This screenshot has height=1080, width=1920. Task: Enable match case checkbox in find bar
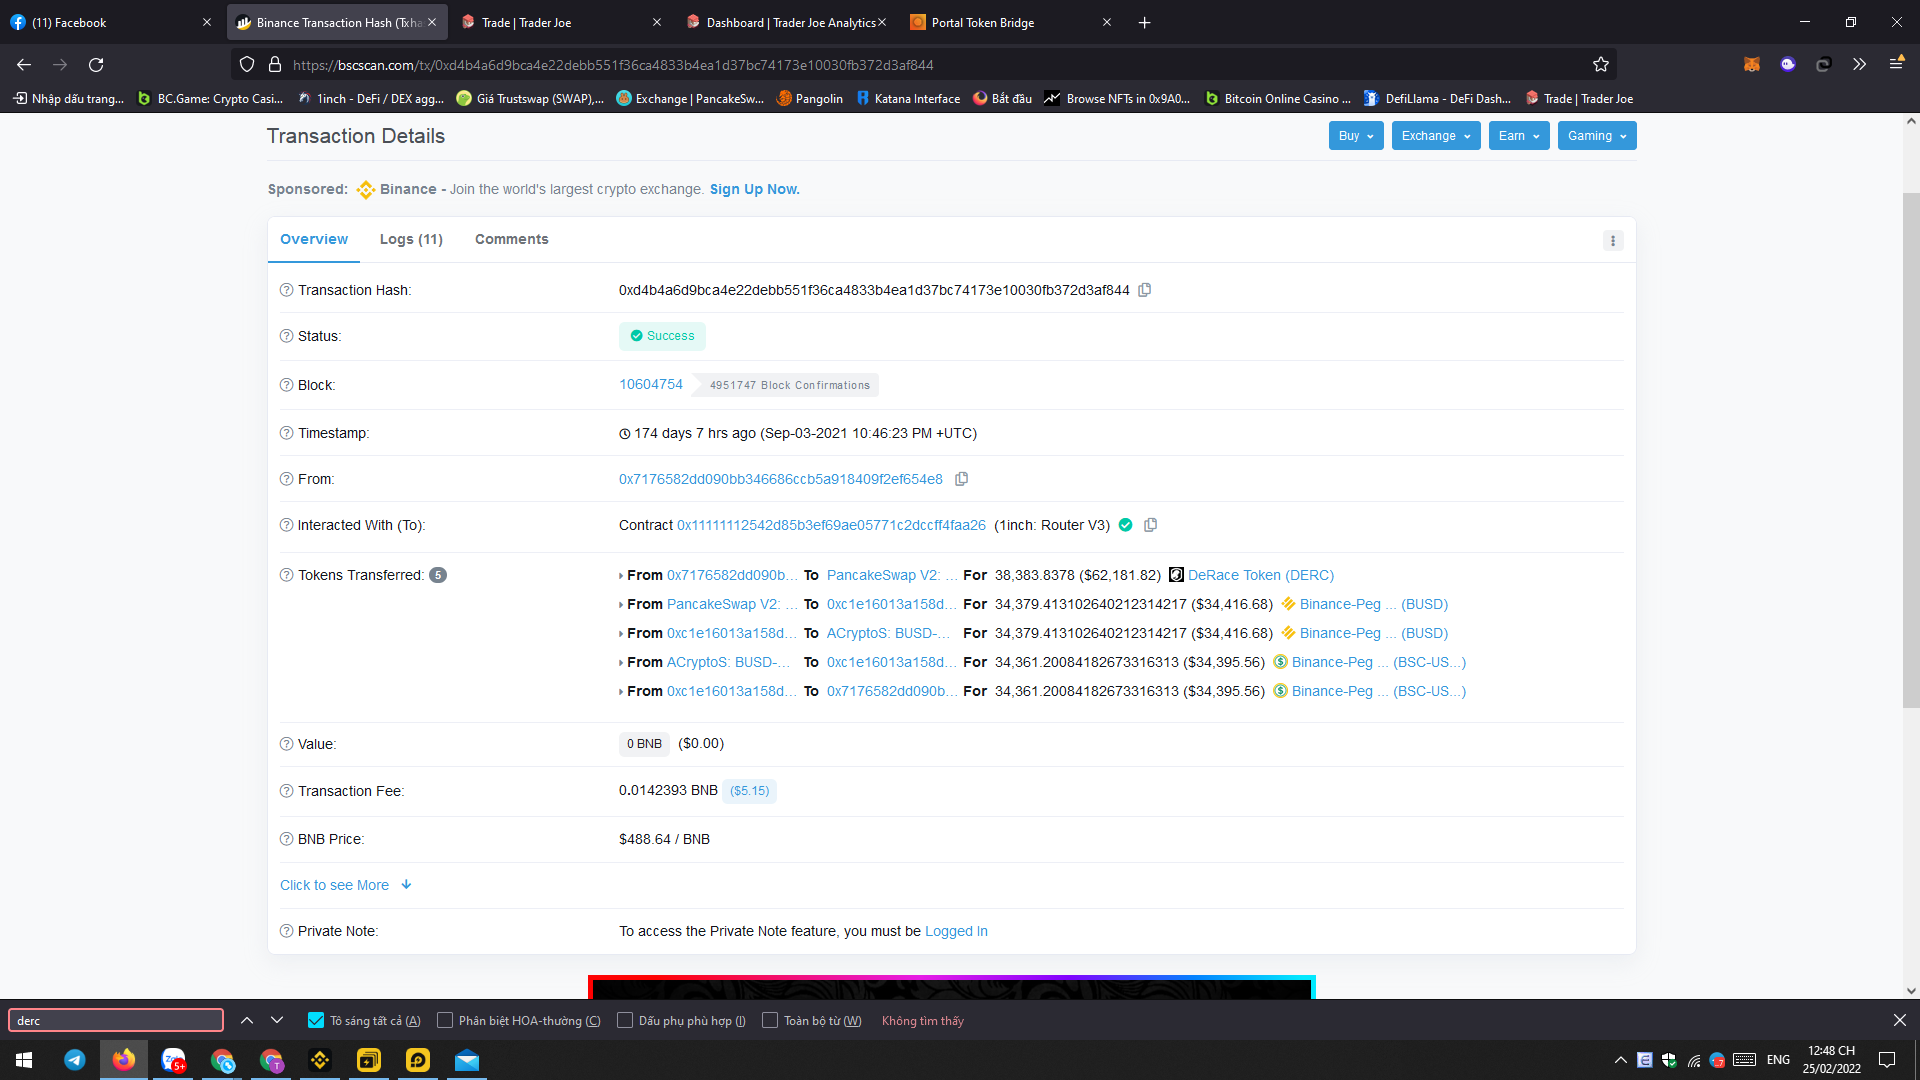[x=445, y=1021]
